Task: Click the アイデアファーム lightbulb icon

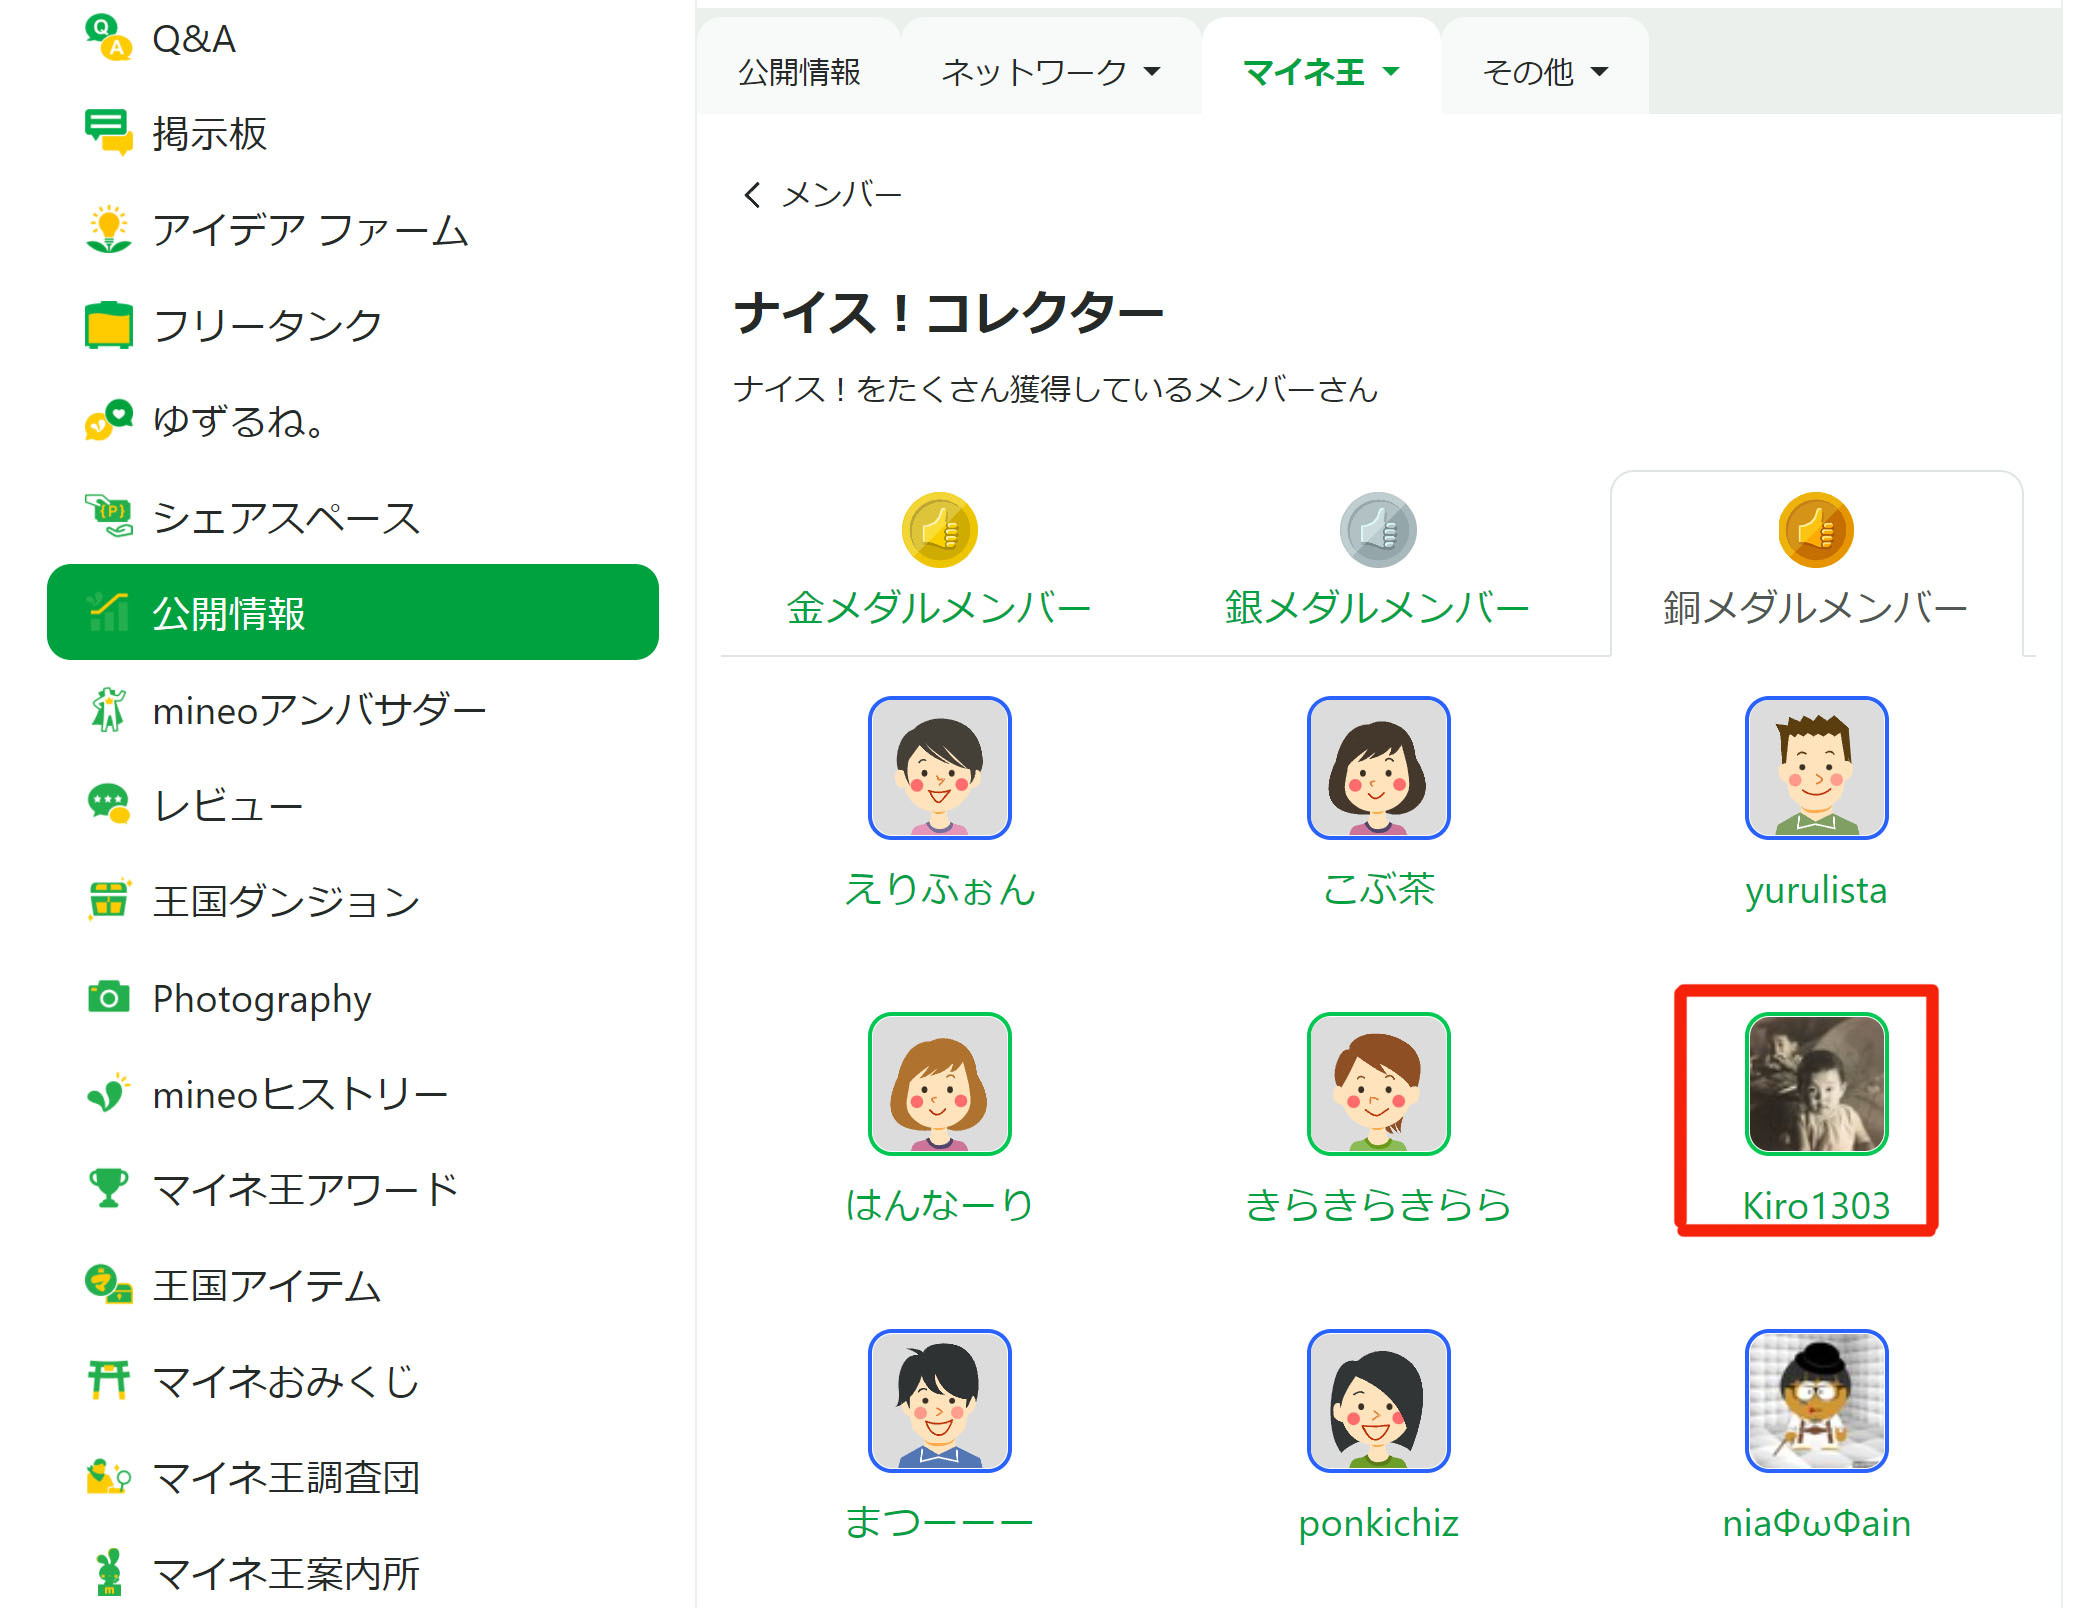Action: coord(108,229)
